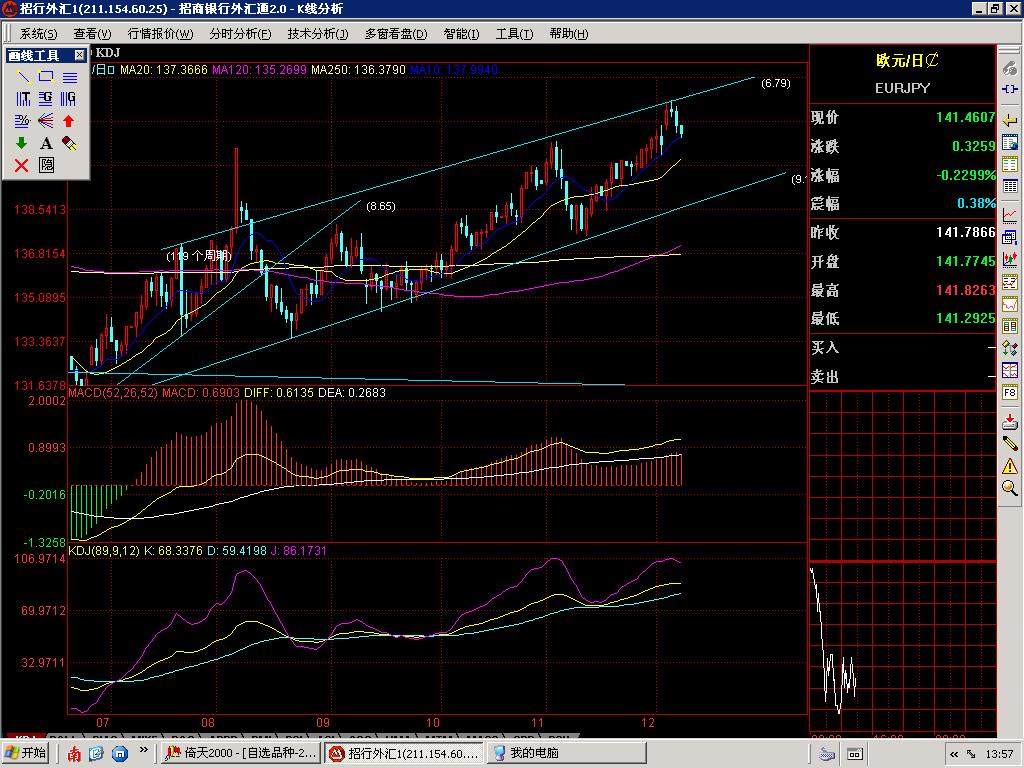Click the (6.79) channel line annotation
This screenshot has width=1024, height=768.
776,83
